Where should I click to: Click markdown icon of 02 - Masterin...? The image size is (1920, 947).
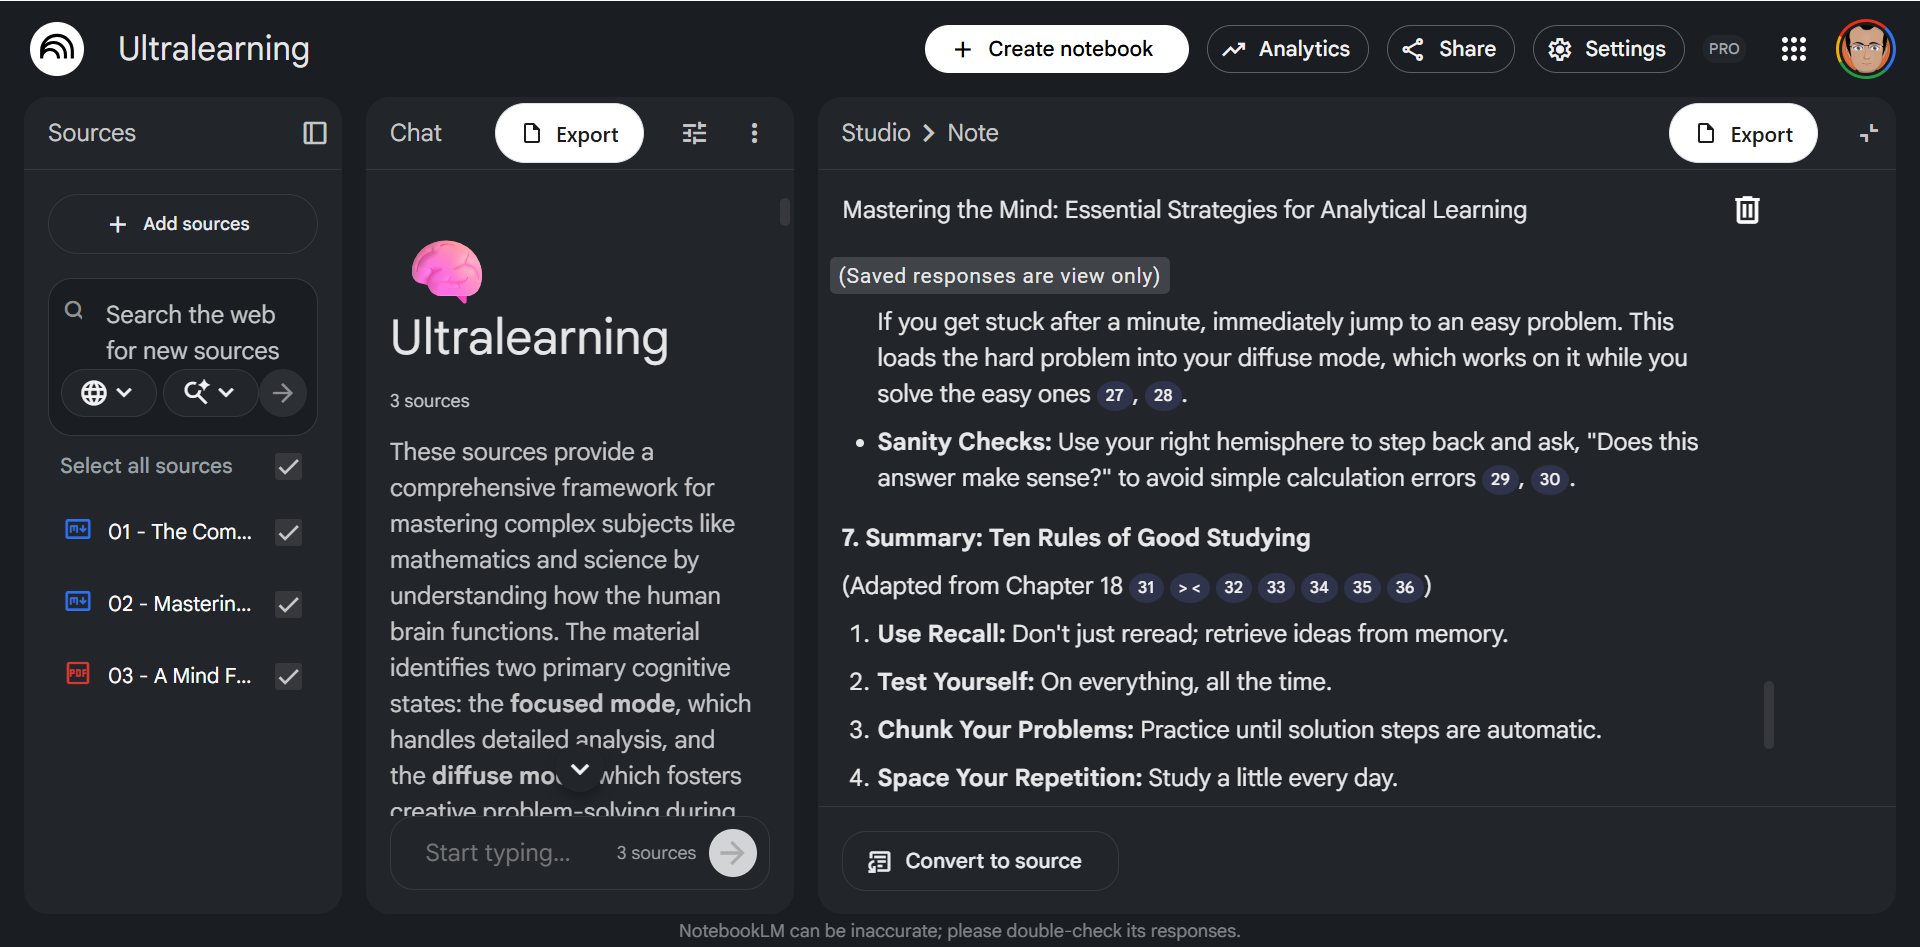[78, 602]
